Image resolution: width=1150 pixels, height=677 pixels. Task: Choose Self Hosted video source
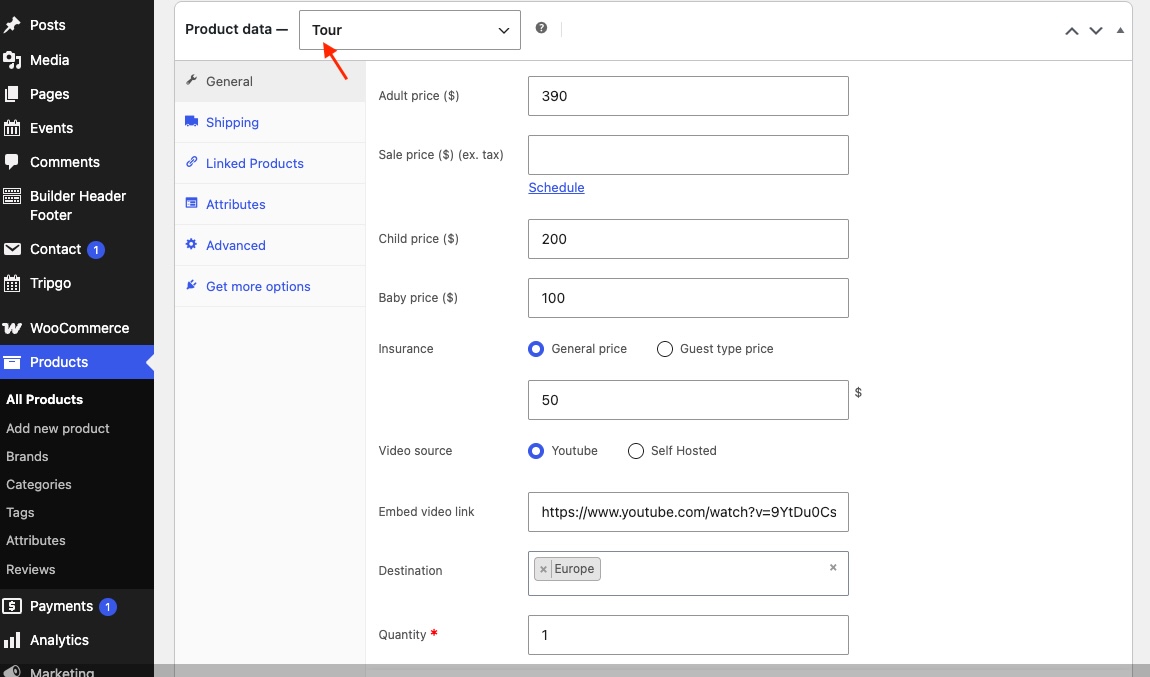[636, 451]
